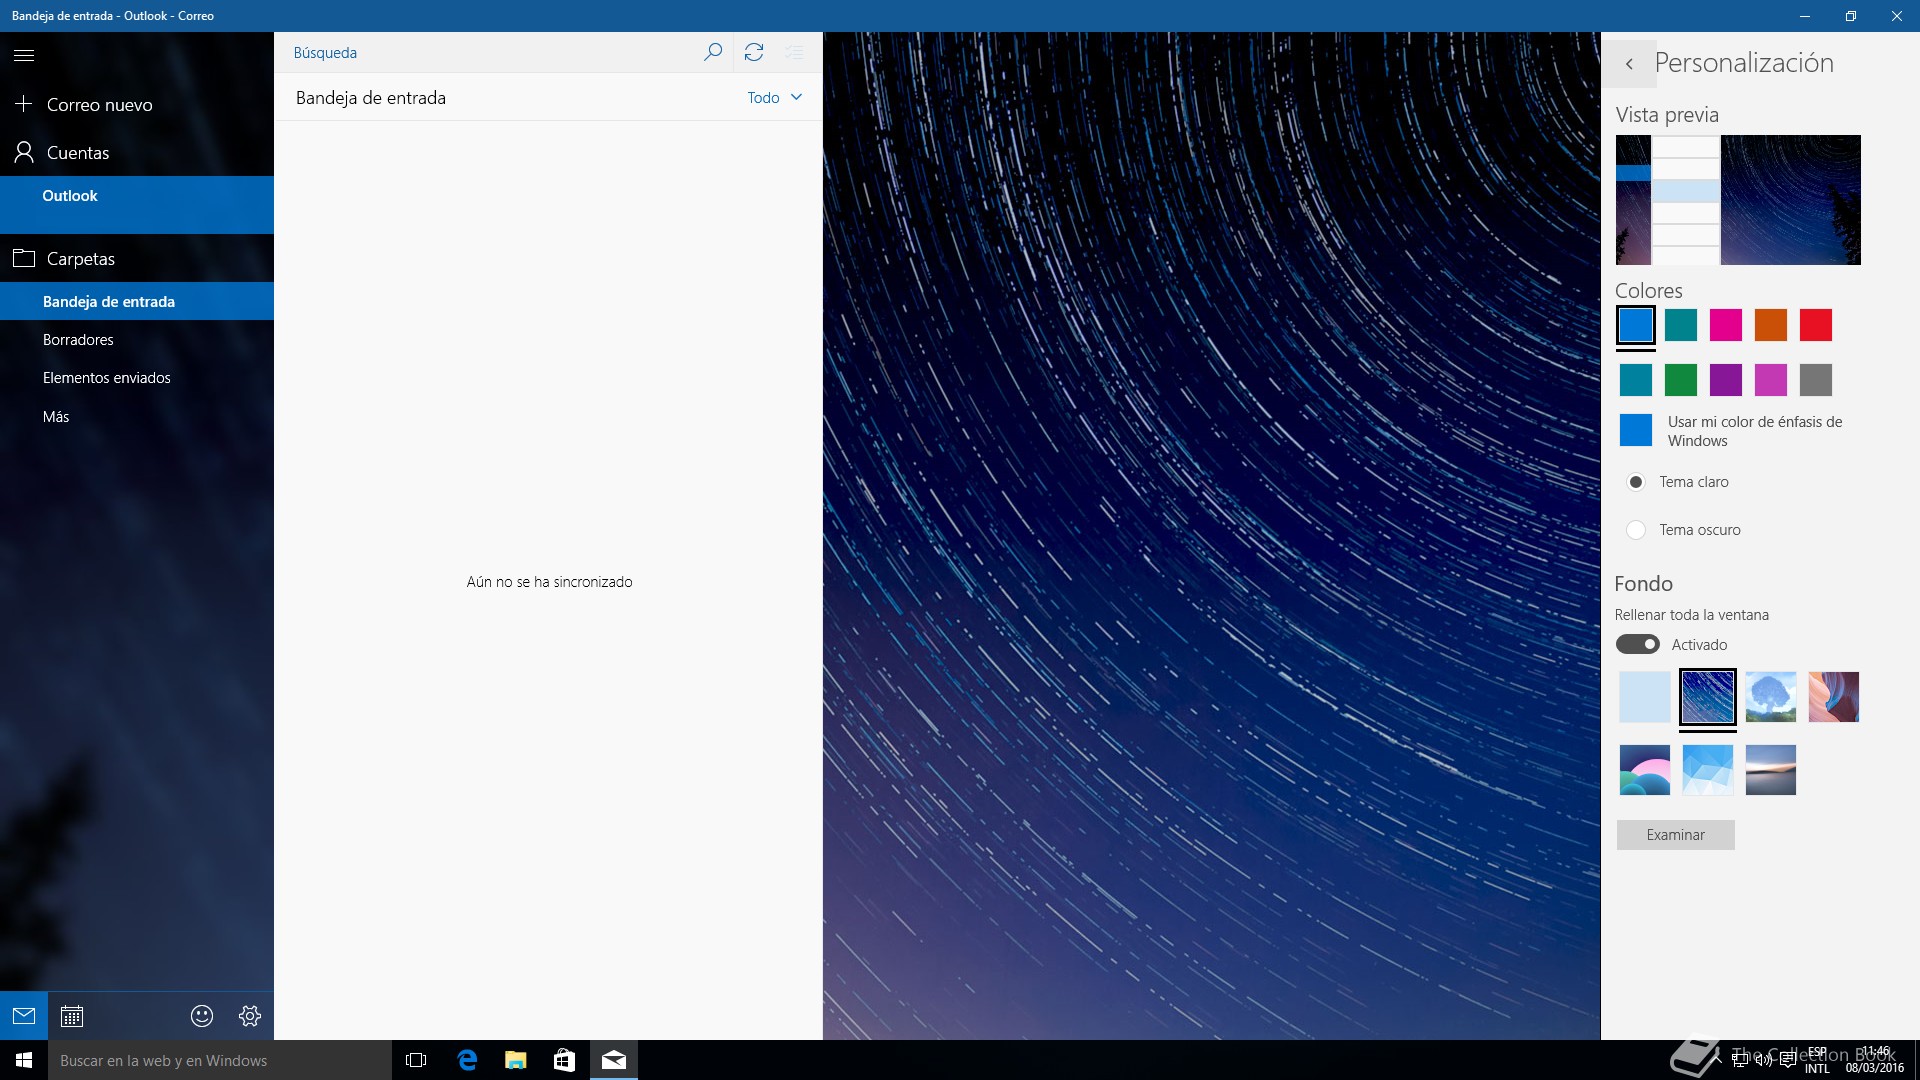This screenshot has width=1920, height=1080.
Task: Switch to Mail view in bottom bar
Action: coord(24,1016)
